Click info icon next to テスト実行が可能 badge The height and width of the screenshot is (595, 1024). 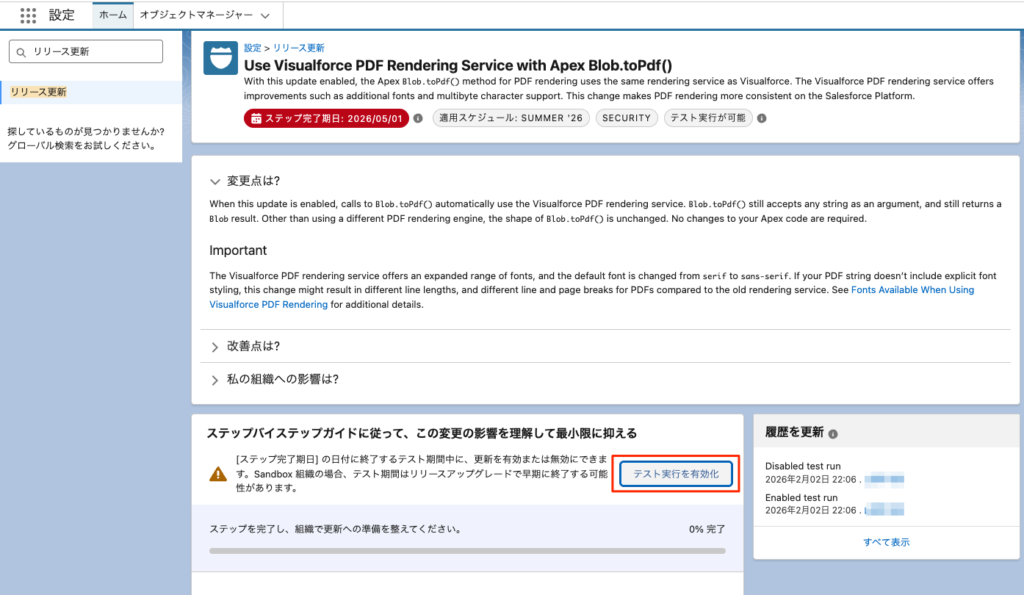(x=761, y=118)
